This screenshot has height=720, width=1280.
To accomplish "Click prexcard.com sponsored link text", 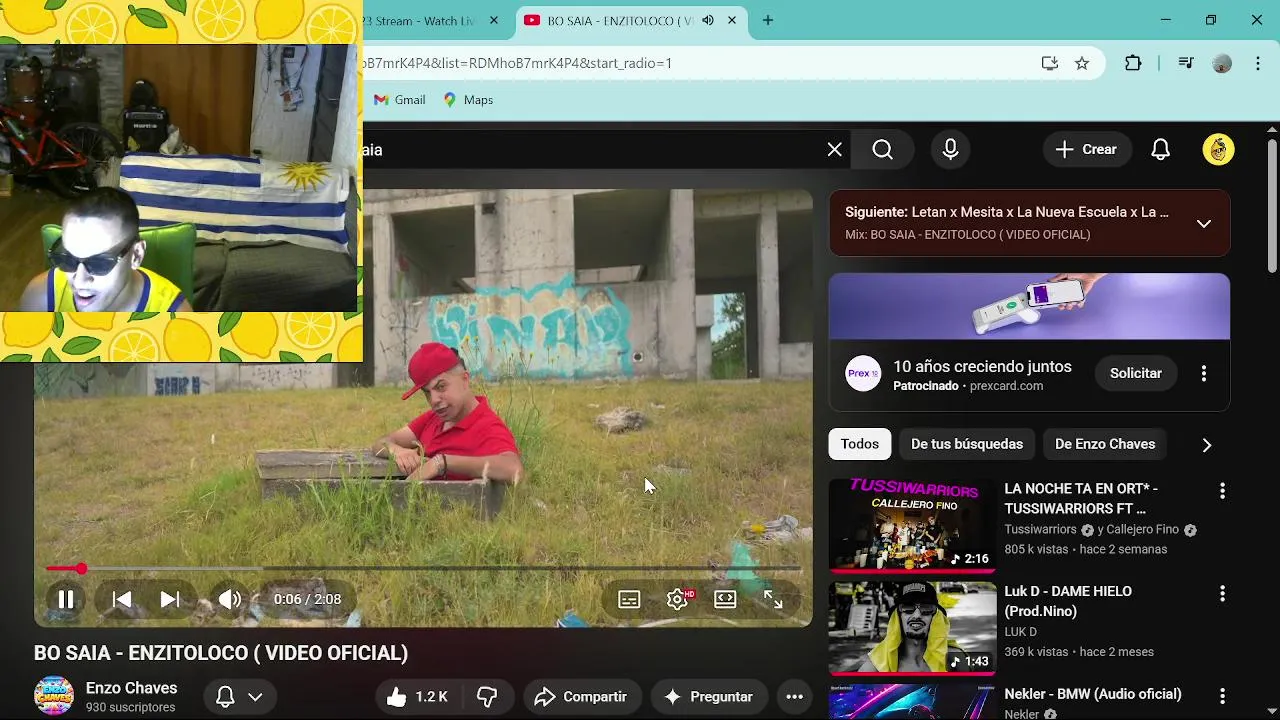I will click(x=1006, y=386).
